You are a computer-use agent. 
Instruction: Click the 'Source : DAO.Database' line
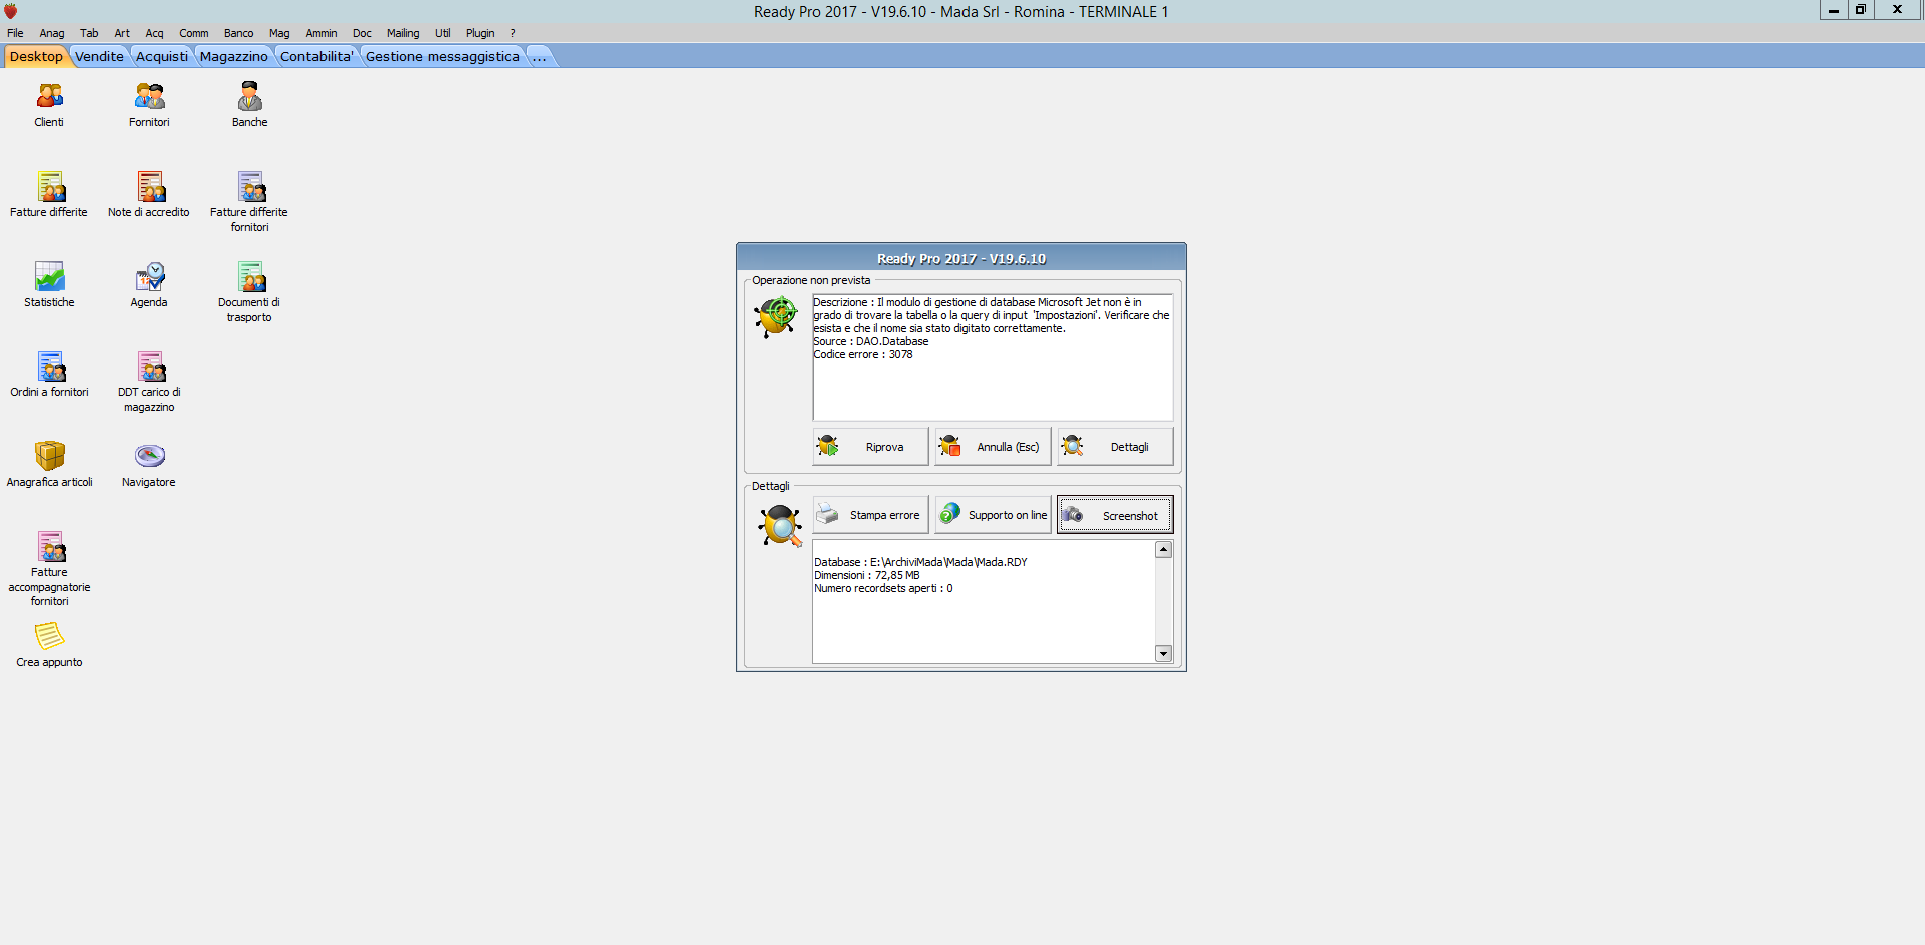870,341
